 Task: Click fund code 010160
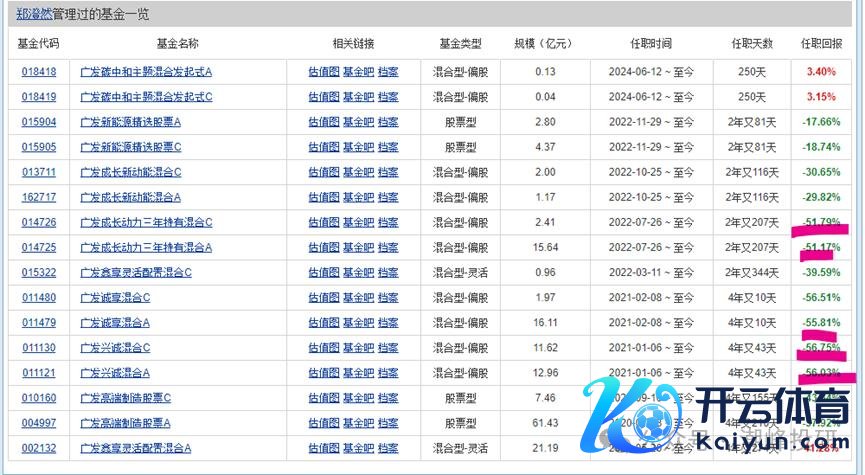pos(39,397)
